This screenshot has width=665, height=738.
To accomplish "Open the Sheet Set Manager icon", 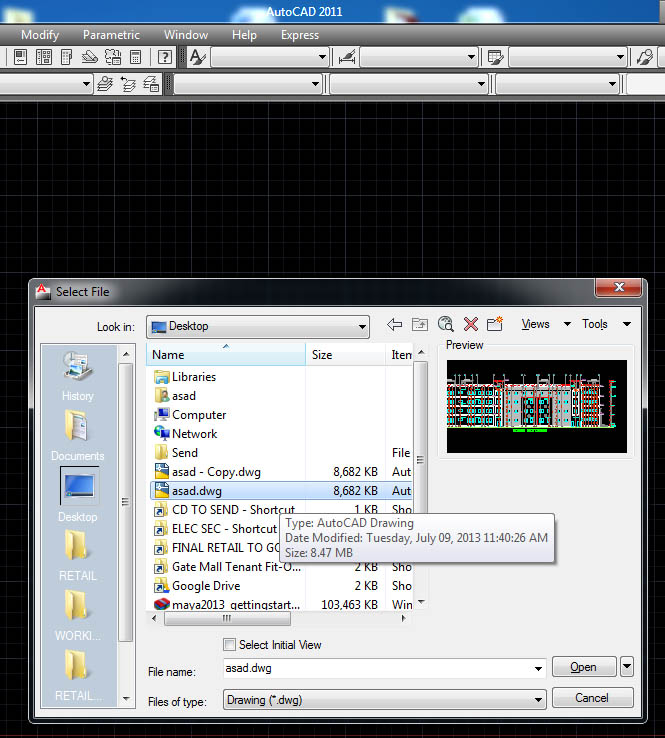I will [89, 57].
